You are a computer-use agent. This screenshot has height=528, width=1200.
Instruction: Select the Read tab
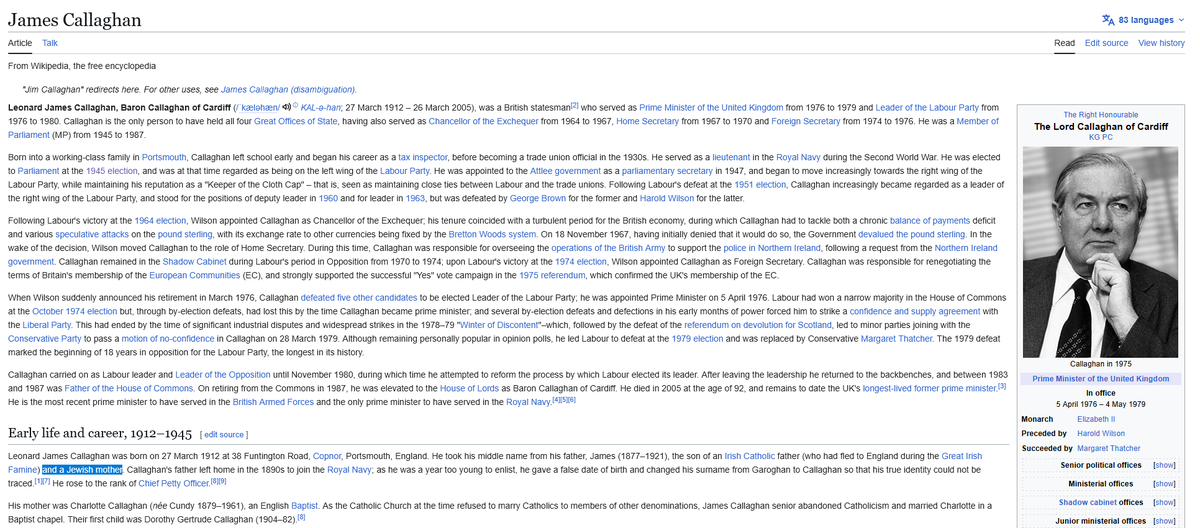coord(1064,43)
